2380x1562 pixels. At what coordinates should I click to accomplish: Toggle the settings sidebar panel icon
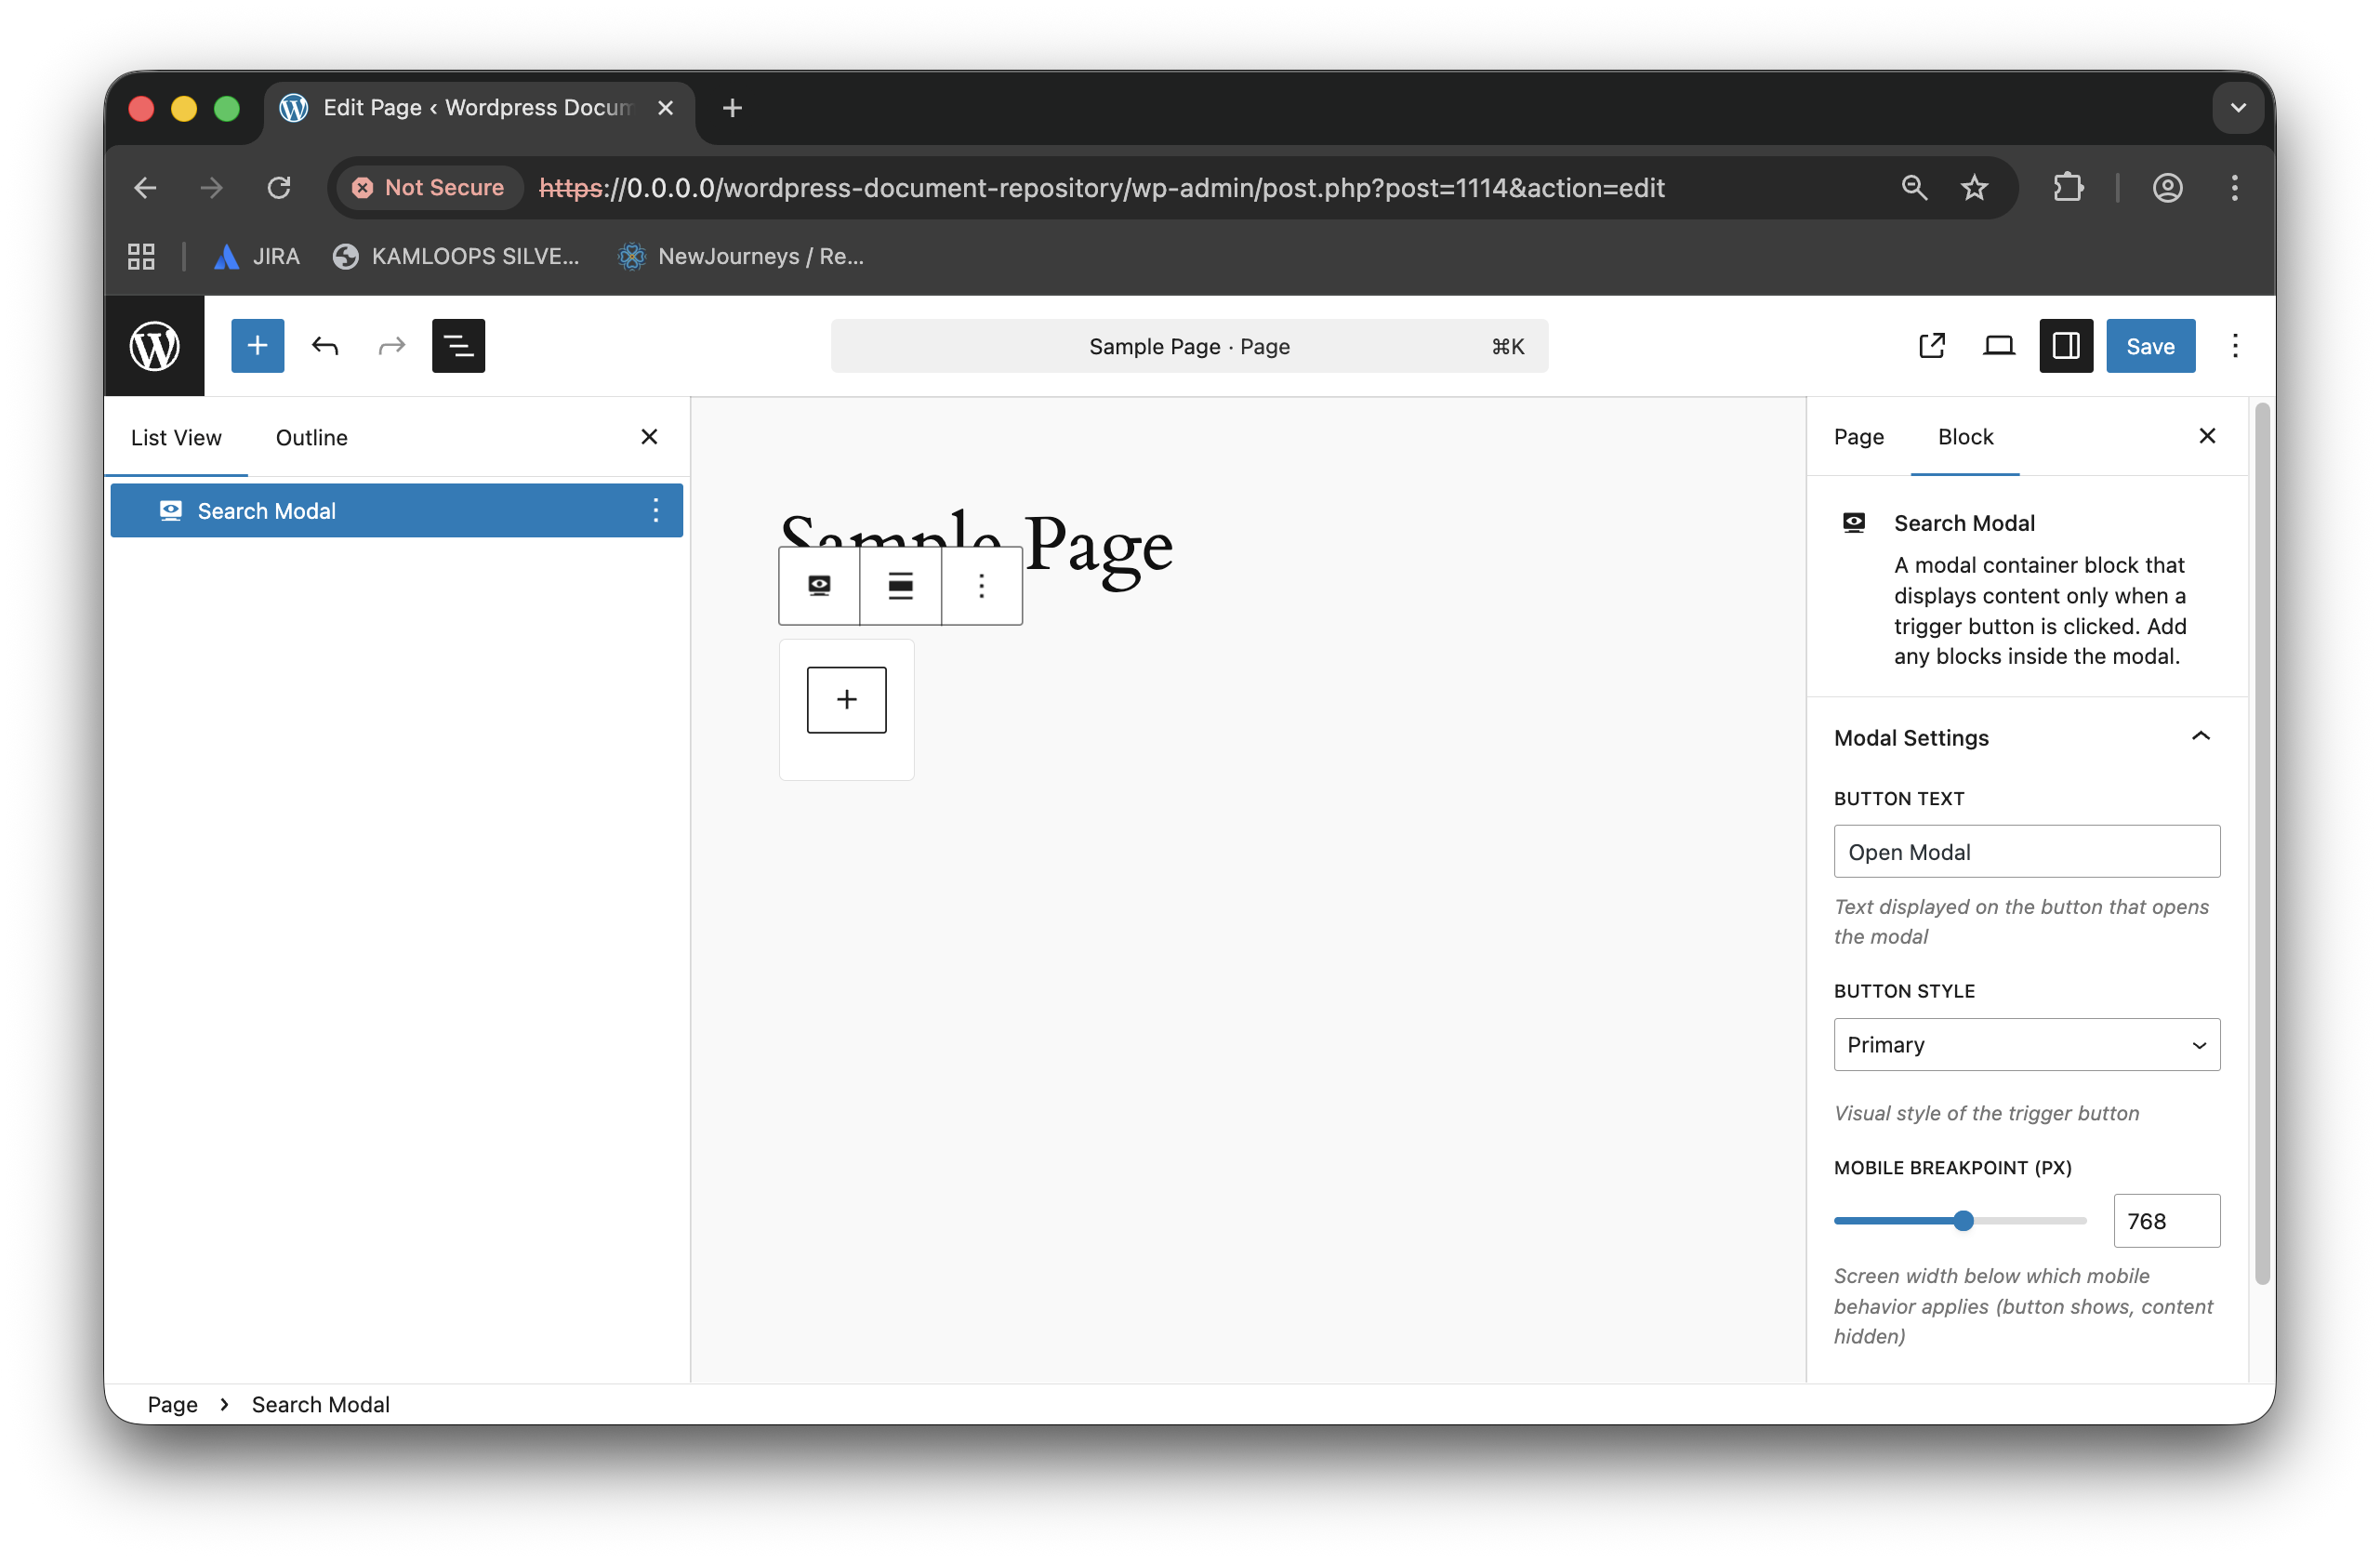click(2066, 346)
